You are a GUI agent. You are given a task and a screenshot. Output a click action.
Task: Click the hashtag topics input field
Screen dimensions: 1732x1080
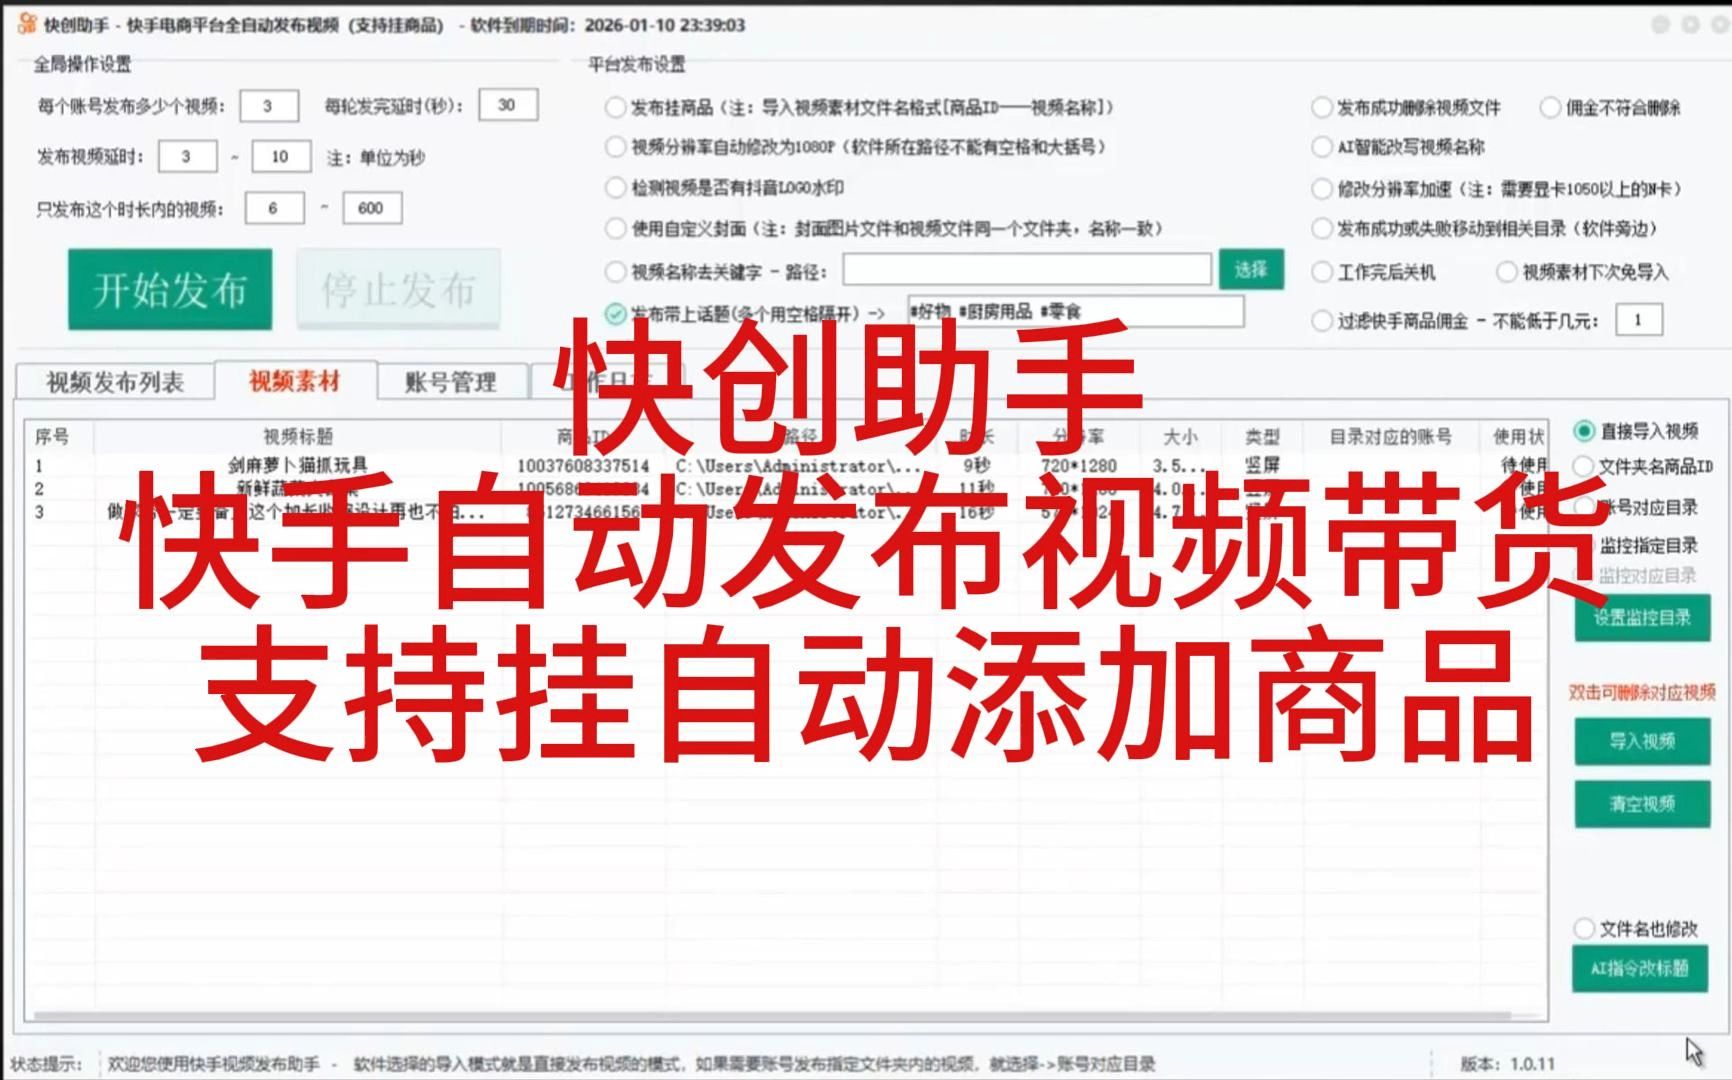click(1076, 311)
